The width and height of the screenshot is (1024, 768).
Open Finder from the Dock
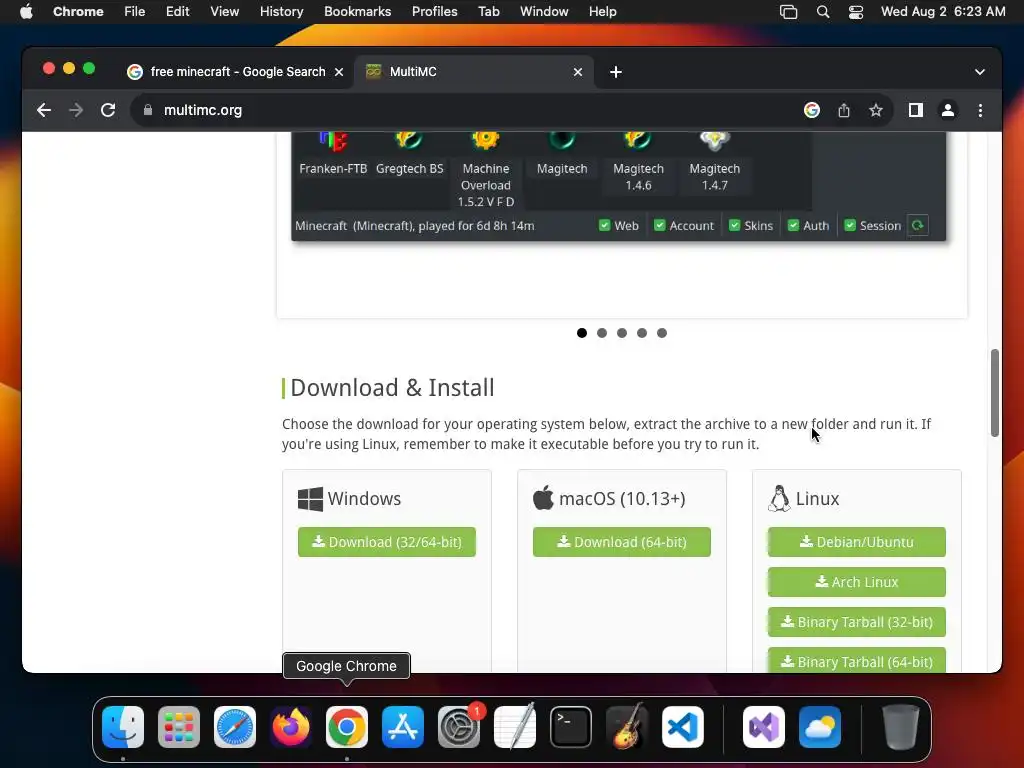pos(123,727)
